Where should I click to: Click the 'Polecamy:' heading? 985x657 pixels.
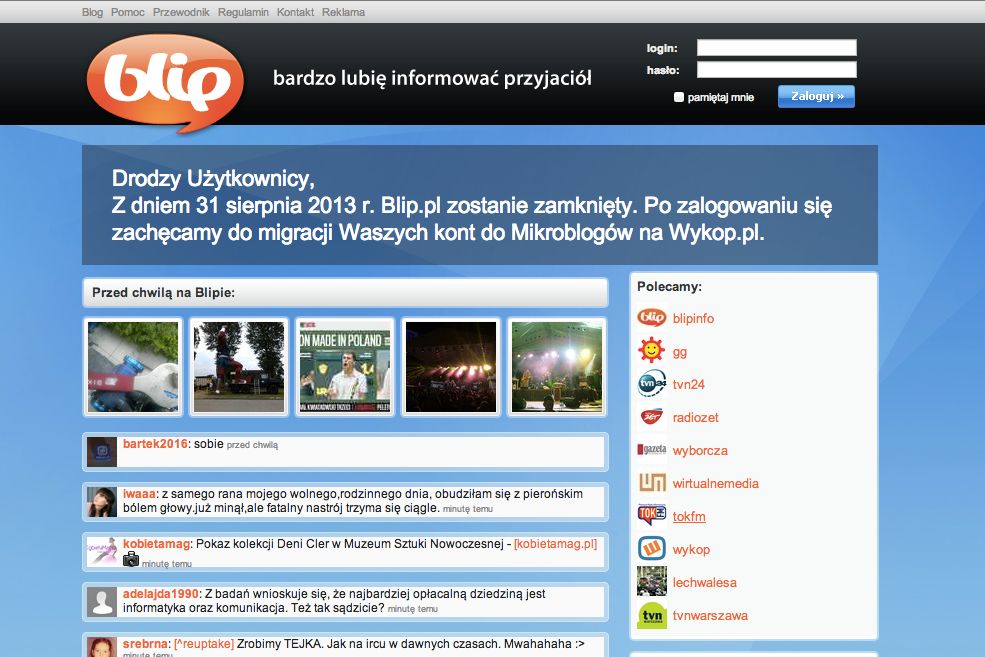click(x=669, y=286)
